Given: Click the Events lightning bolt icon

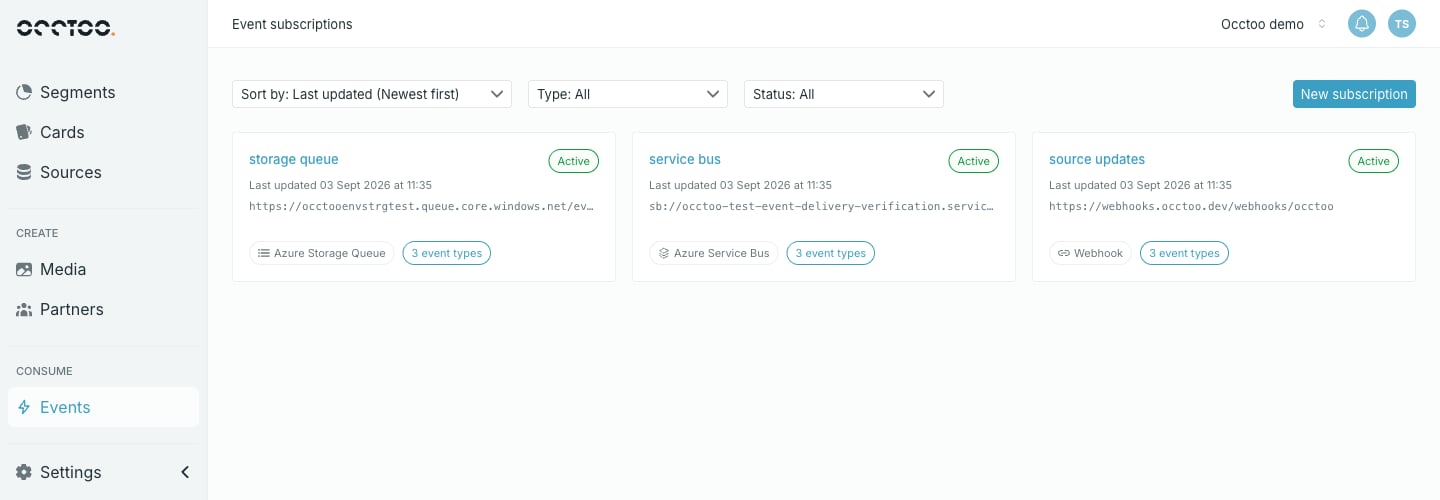Looking at the screenshot, I should click(x=24, y=407).
